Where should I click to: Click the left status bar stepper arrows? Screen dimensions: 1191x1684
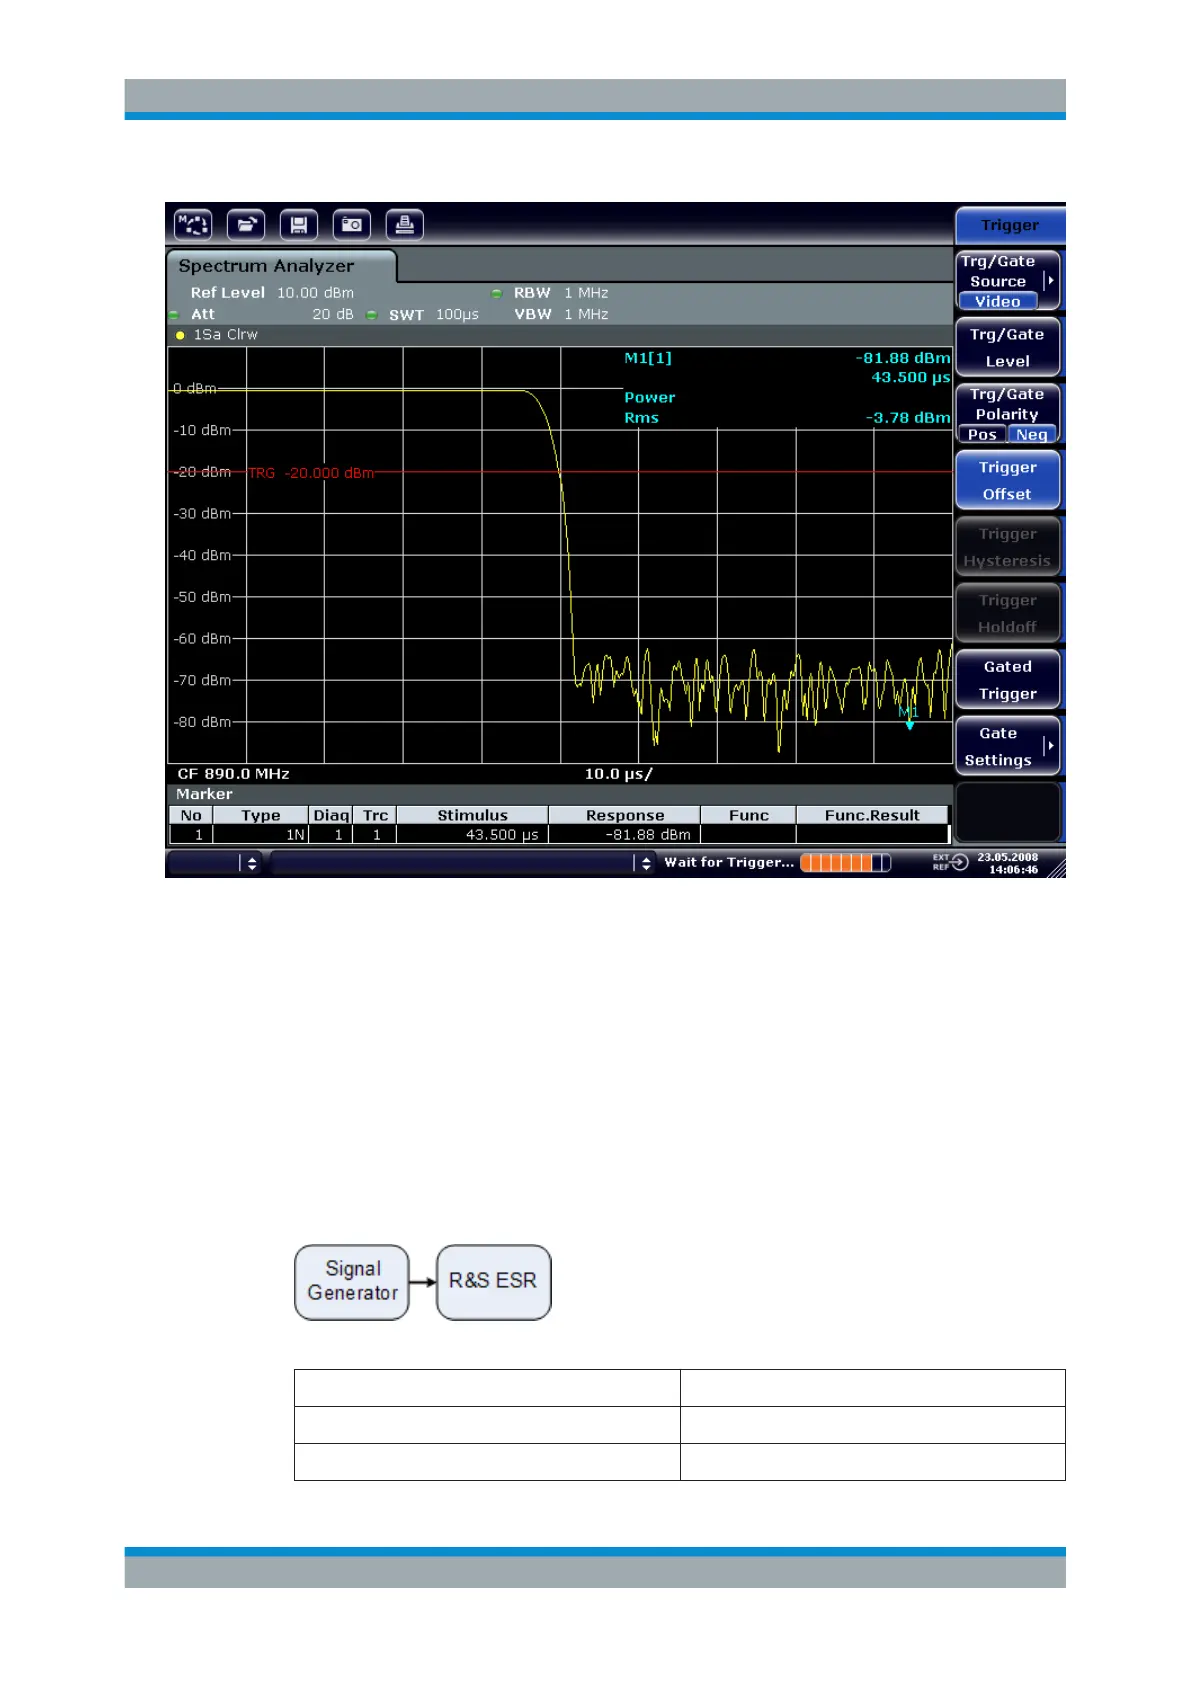pyautogui.click(x=252, y=863)
